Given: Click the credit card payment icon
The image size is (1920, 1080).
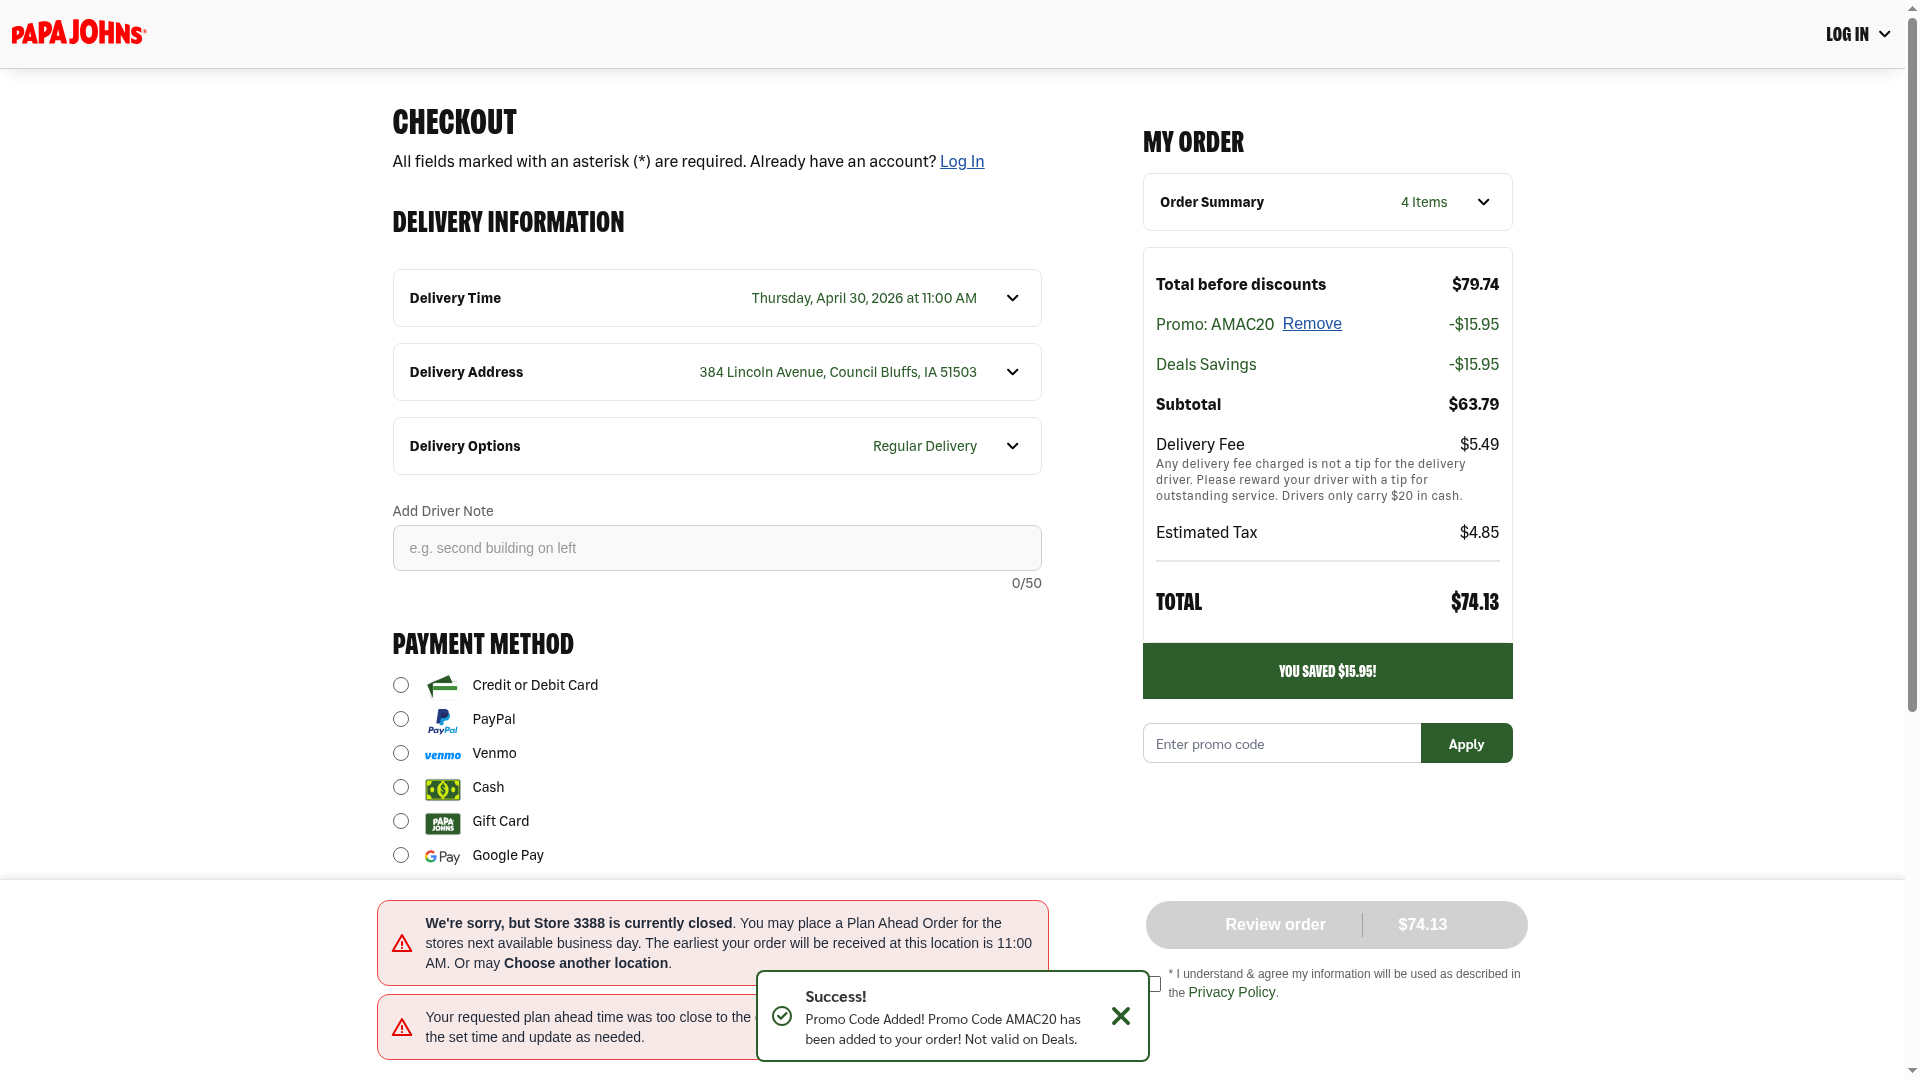Looking at the screenshot, I should click(x=442, y=686).
